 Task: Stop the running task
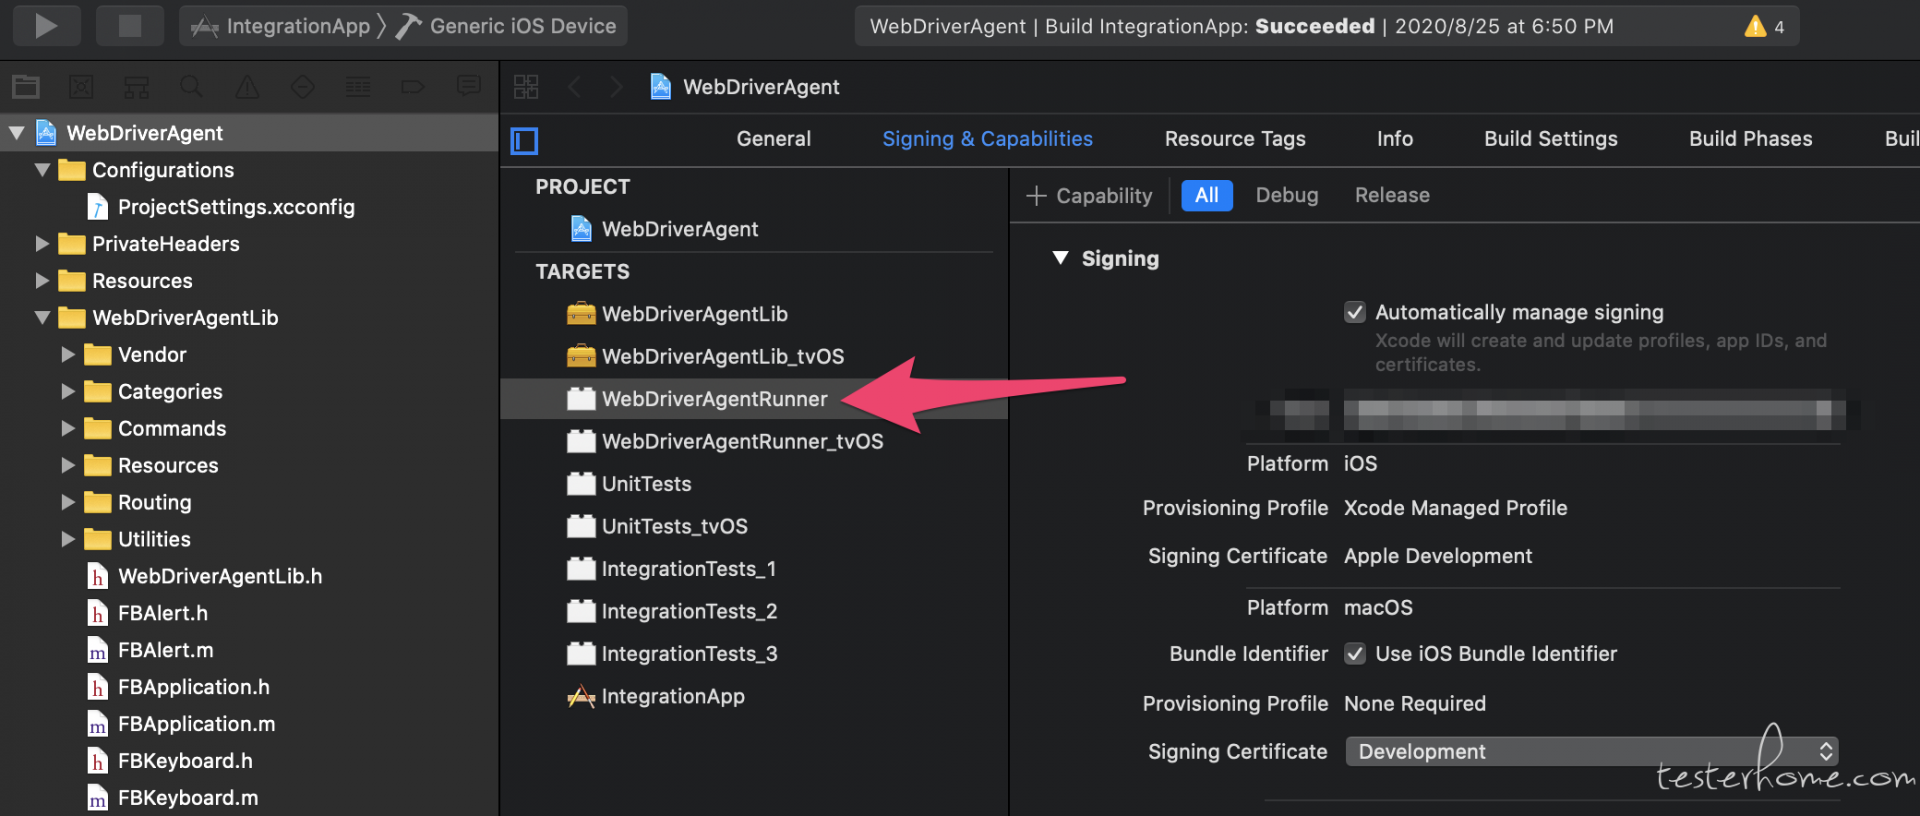[x=130, y=26]
